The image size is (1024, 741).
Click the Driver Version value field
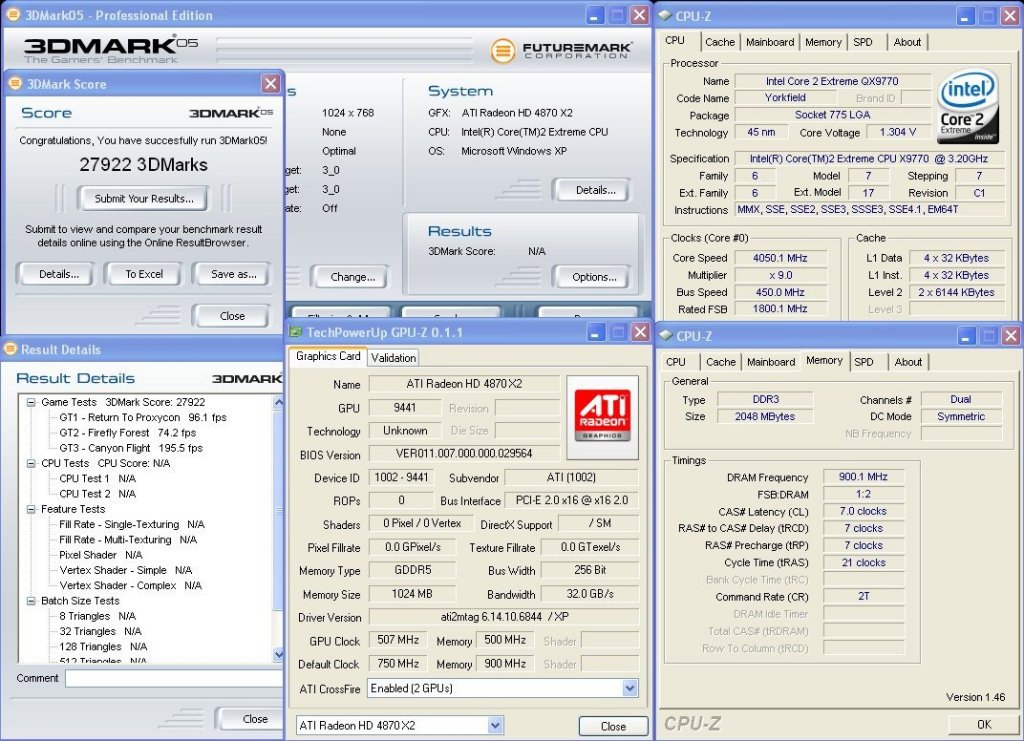[x=504, y=616]
